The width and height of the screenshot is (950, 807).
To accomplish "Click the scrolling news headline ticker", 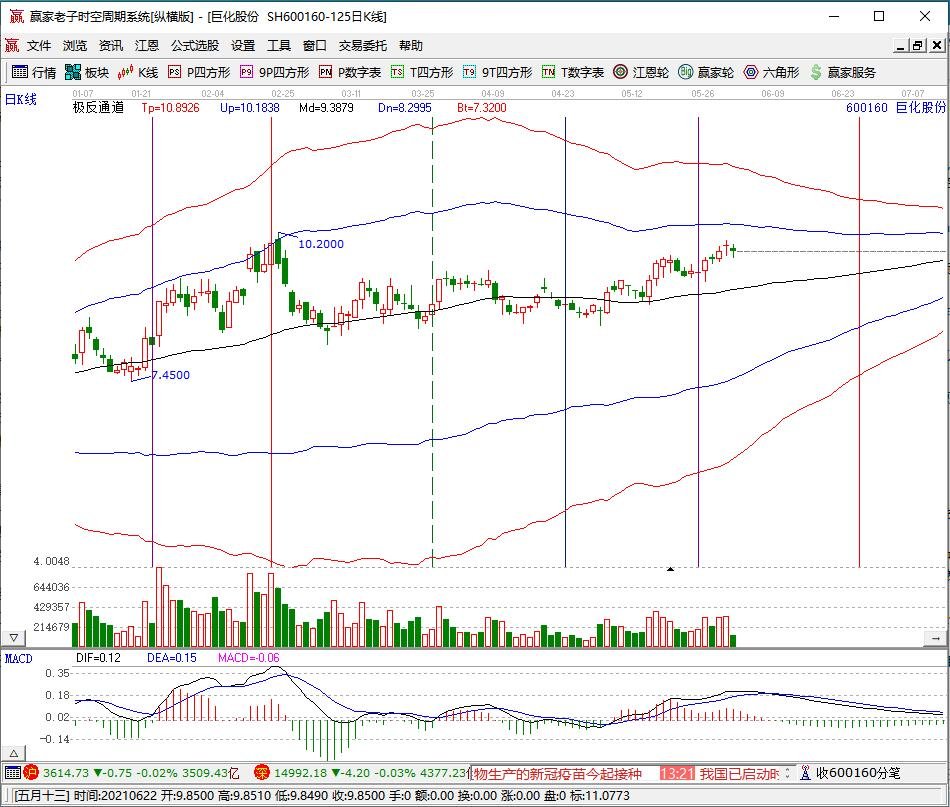I will [560, 773].
